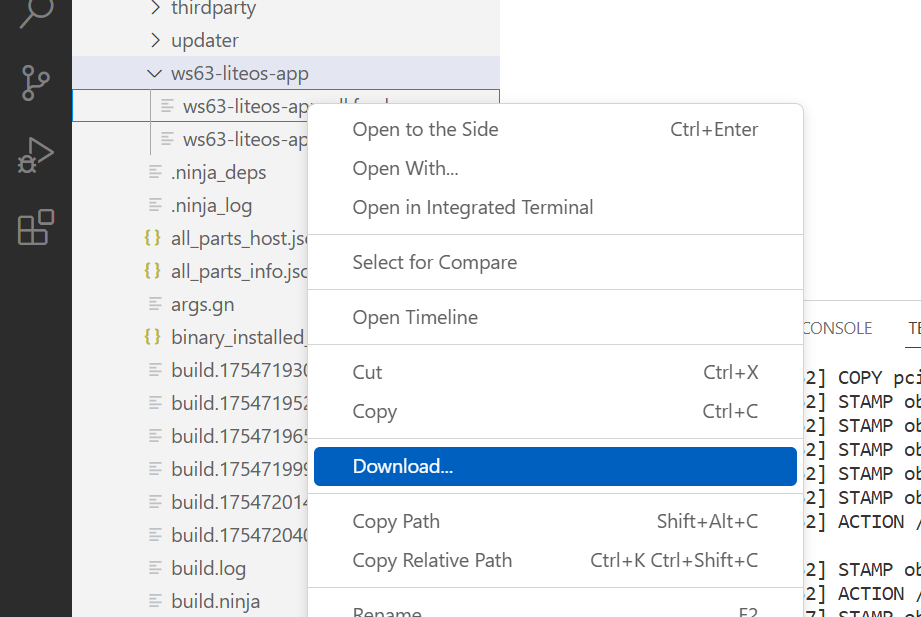Click the JSON icon beside all_parts_host file
The height and width of the screenshot is (617, 921).
click(x=152, y=238)
